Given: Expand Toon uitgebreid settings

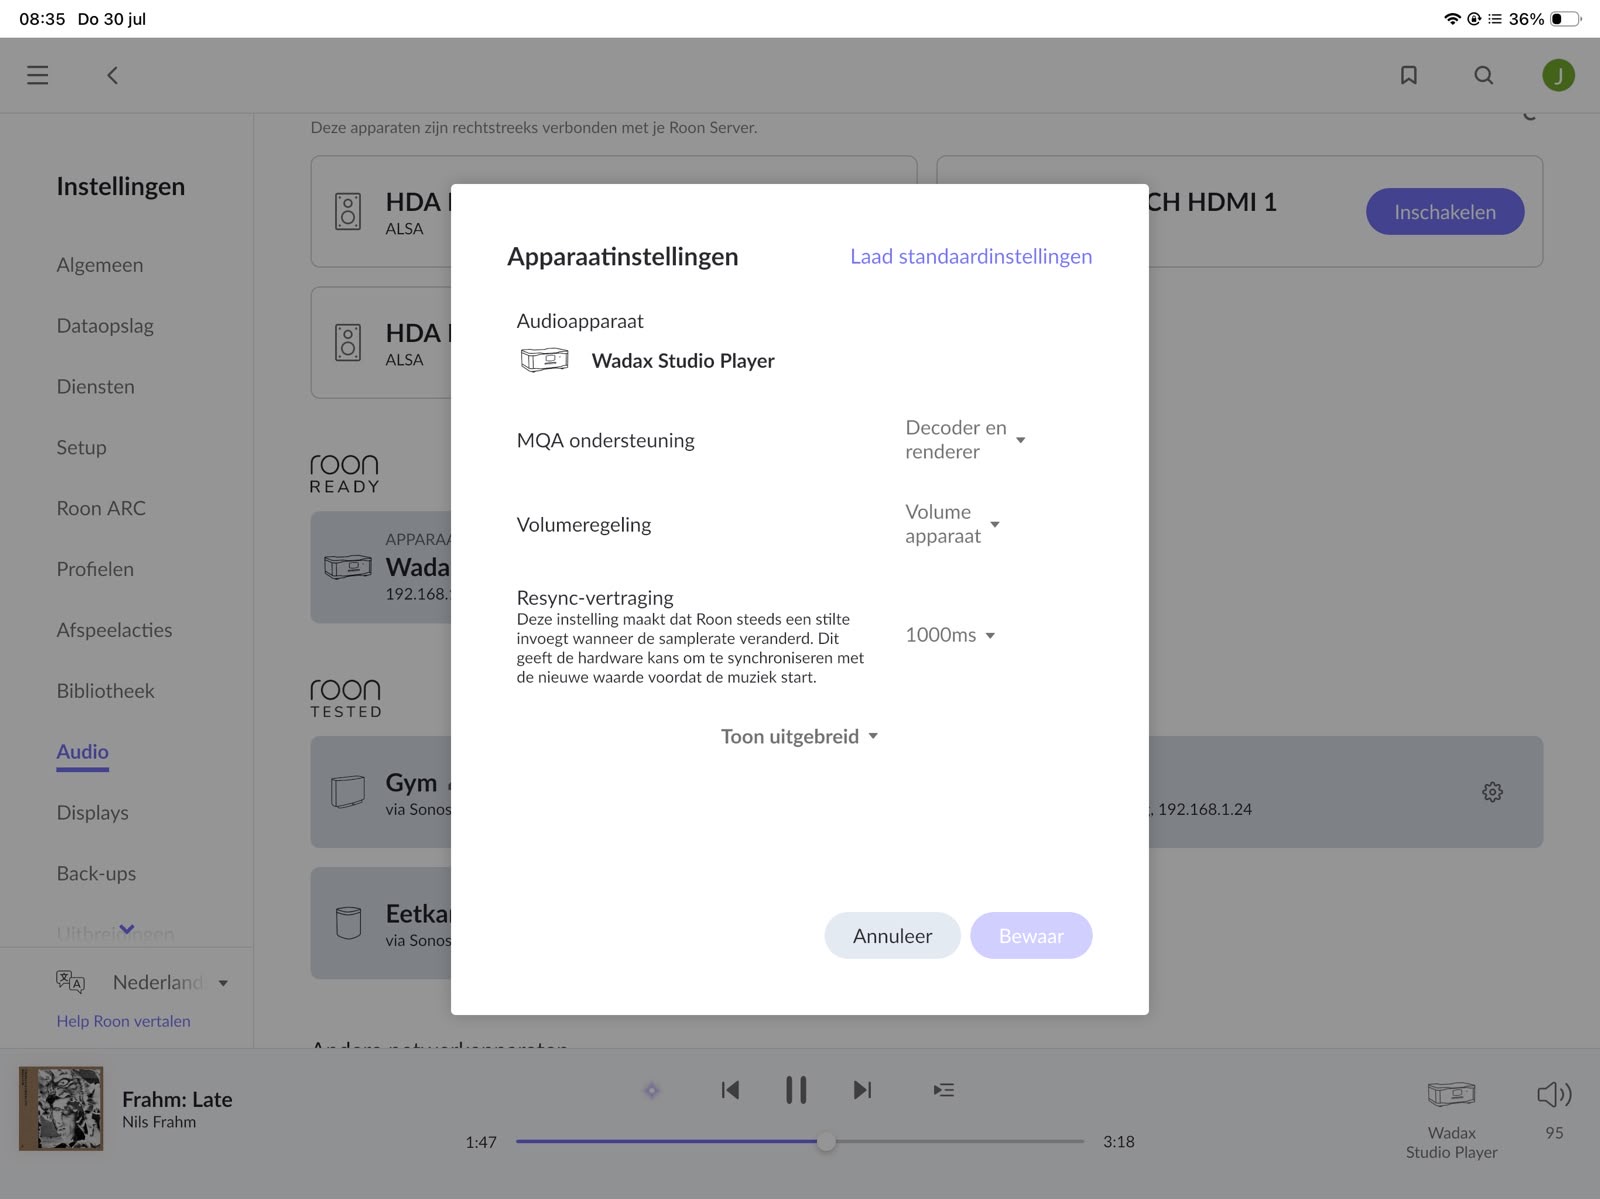Looking at the screenshot, I should tap(799, 737).
